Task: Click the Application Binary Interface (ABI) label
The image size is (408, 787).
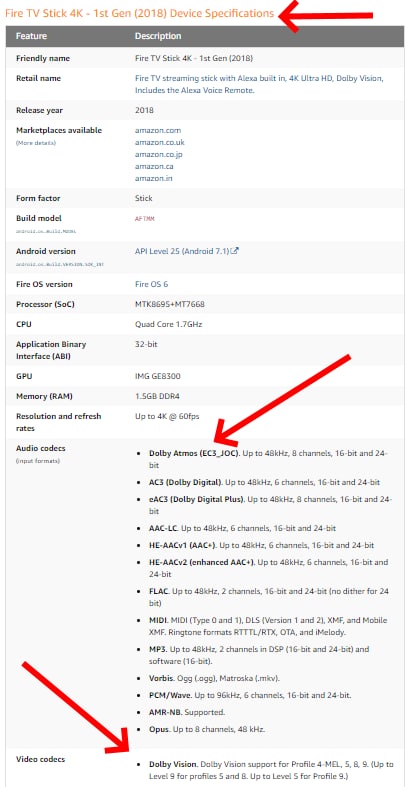Action: [51, 350]
